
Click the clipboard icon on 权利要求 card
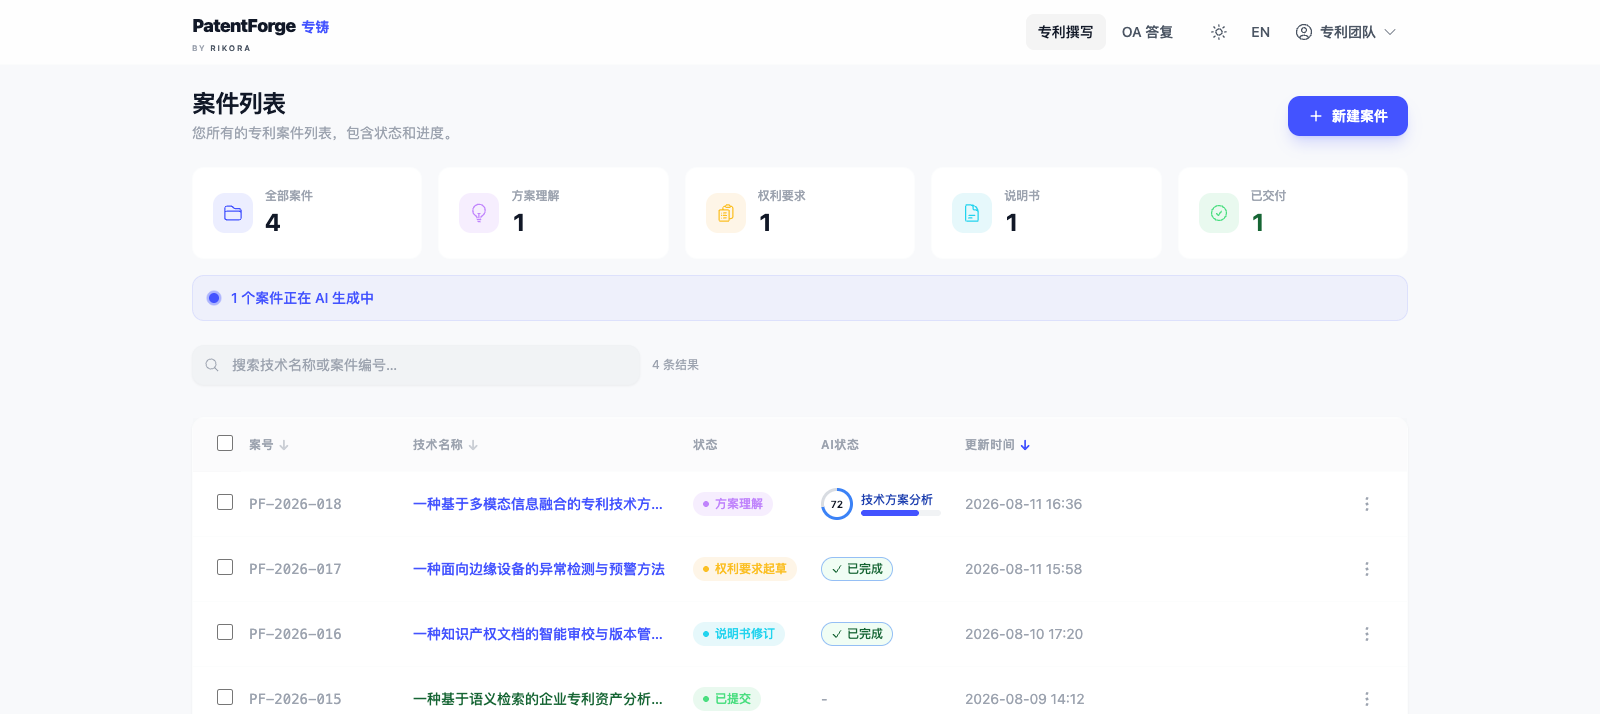(x=726, y=213)
